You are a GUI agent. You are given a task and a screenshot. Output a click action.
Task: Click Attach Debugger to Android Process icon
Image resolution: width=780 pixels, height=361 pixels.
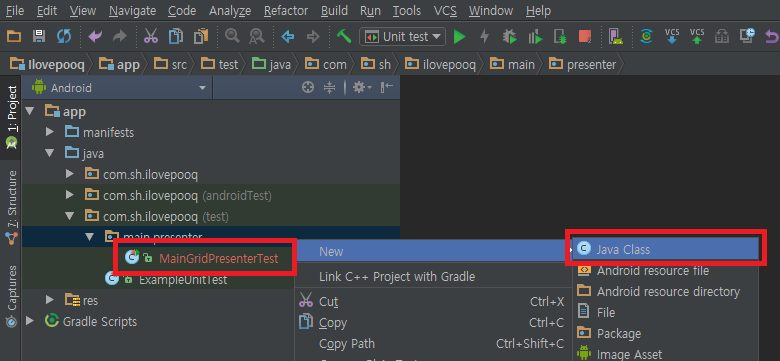pyautogui.click(x=561, y=37)
